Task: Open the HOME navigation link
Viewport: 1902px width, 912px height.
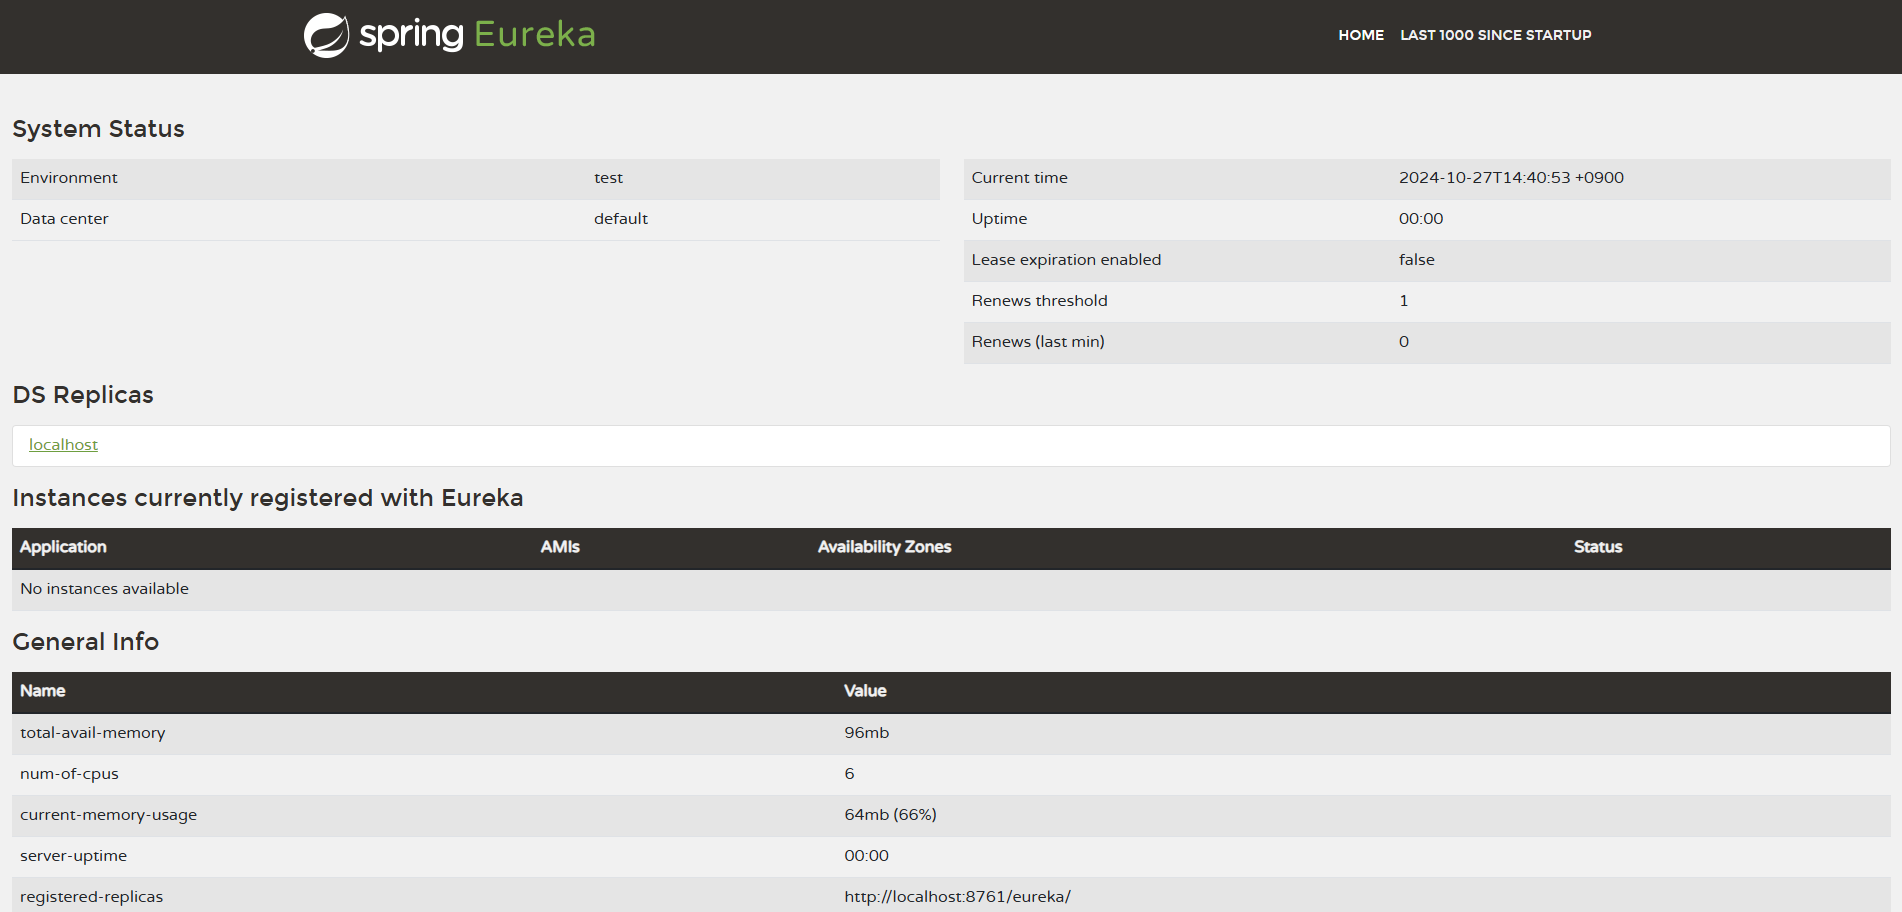Action: point(1361,35)
